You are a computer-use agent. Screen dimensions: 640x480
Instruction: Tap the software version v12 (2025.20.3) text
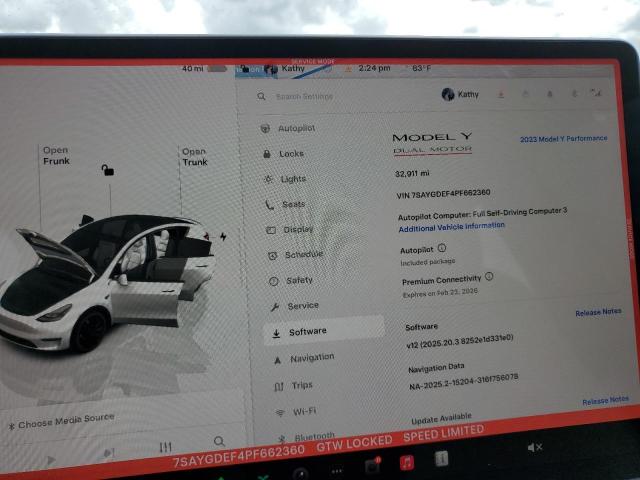pos(460,341)
